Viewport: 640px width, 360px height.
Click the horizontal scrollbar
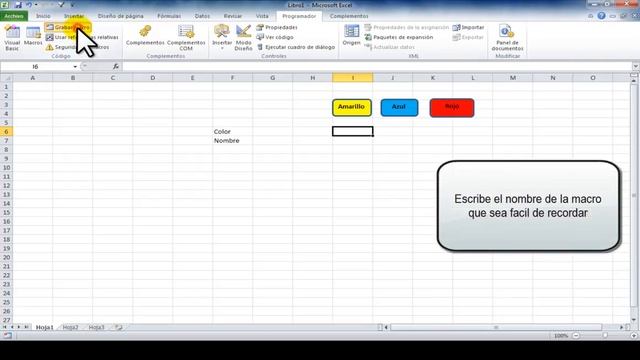pos(496,327)
